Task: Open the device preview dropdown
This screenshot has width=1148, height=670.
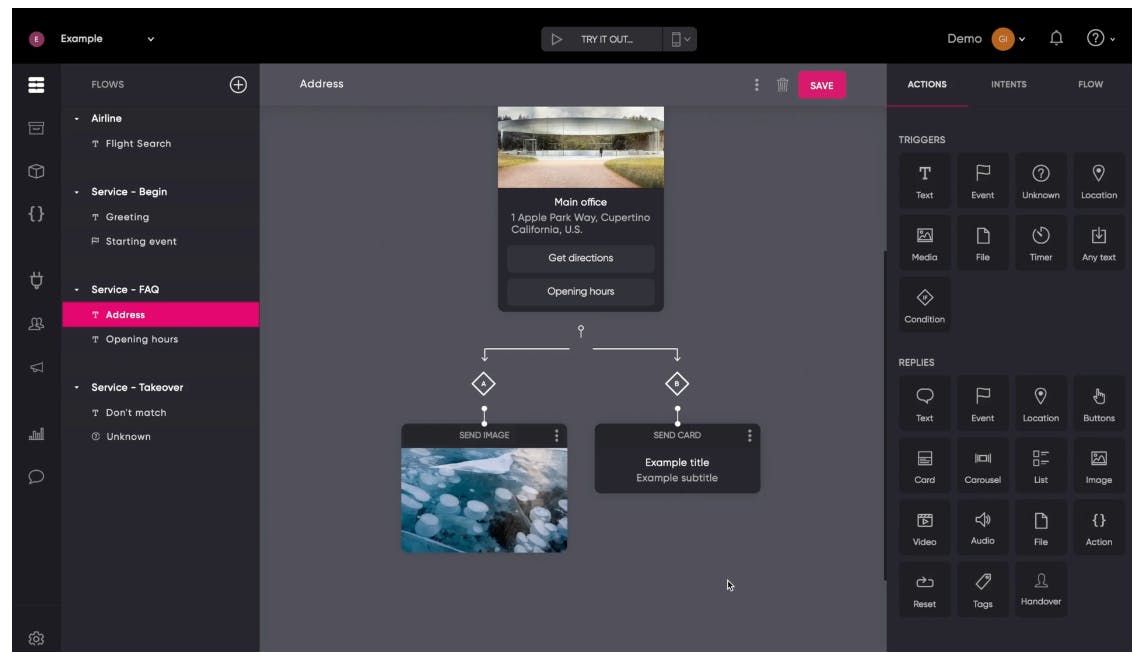Action: point(680,39)
